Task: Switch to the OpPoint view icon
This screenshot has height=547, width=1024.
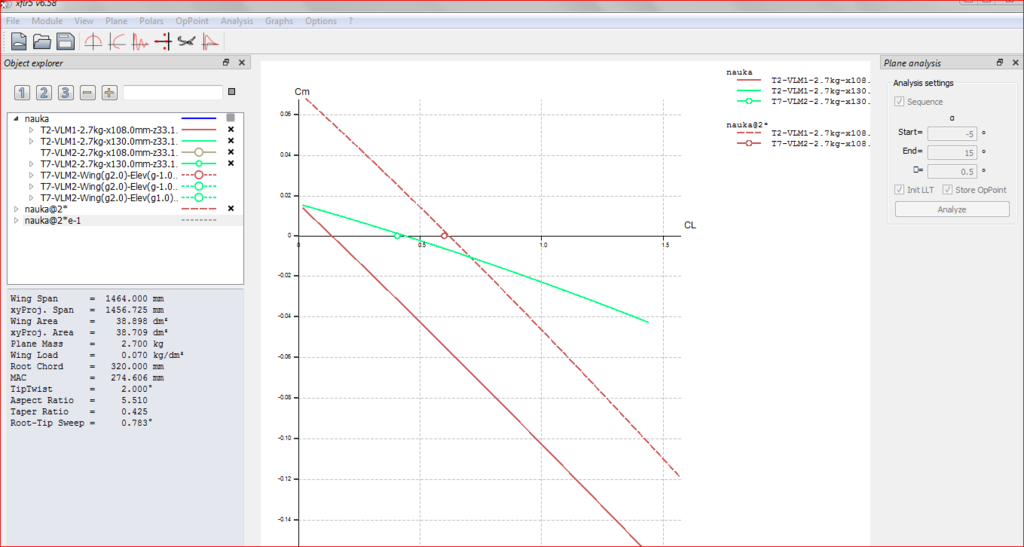Action: pyautogui.click(x=93, y=41)
